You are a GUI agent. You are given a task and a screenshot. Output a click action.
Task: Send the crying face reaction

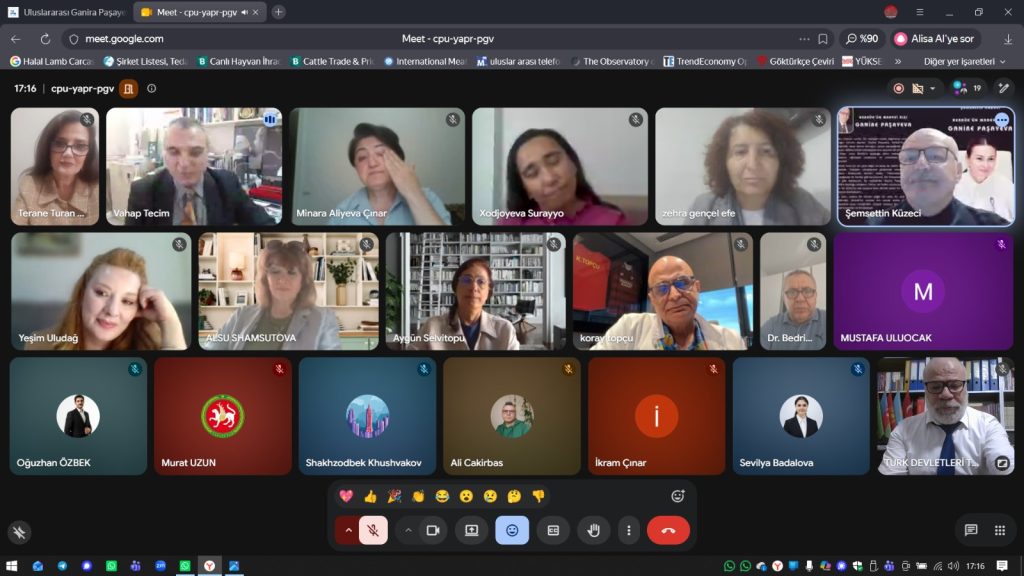490,496
